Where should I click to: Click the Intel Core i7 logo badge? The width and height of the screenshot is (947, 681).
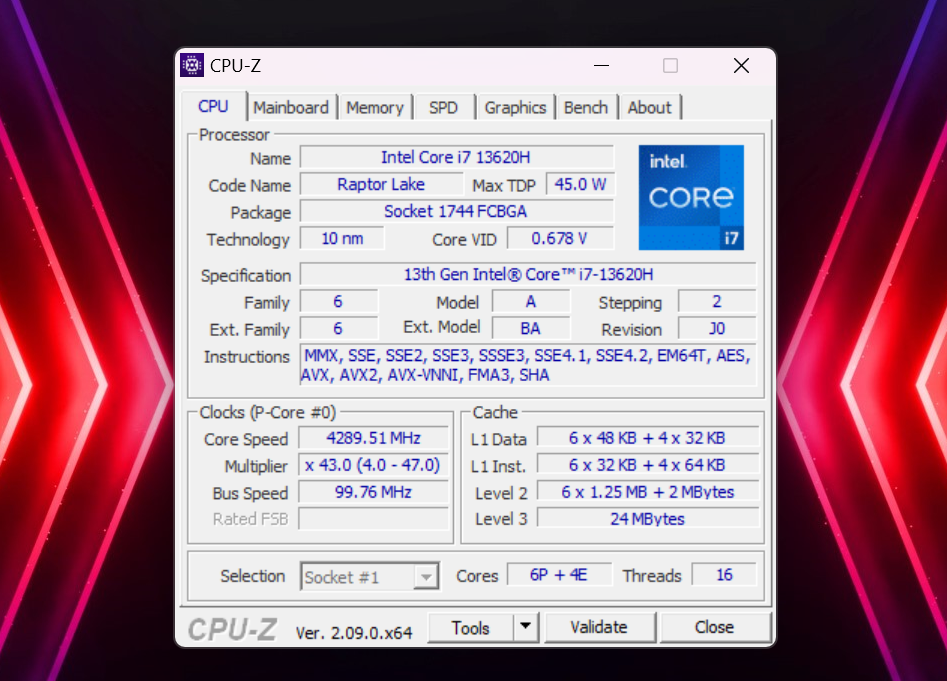691,197
